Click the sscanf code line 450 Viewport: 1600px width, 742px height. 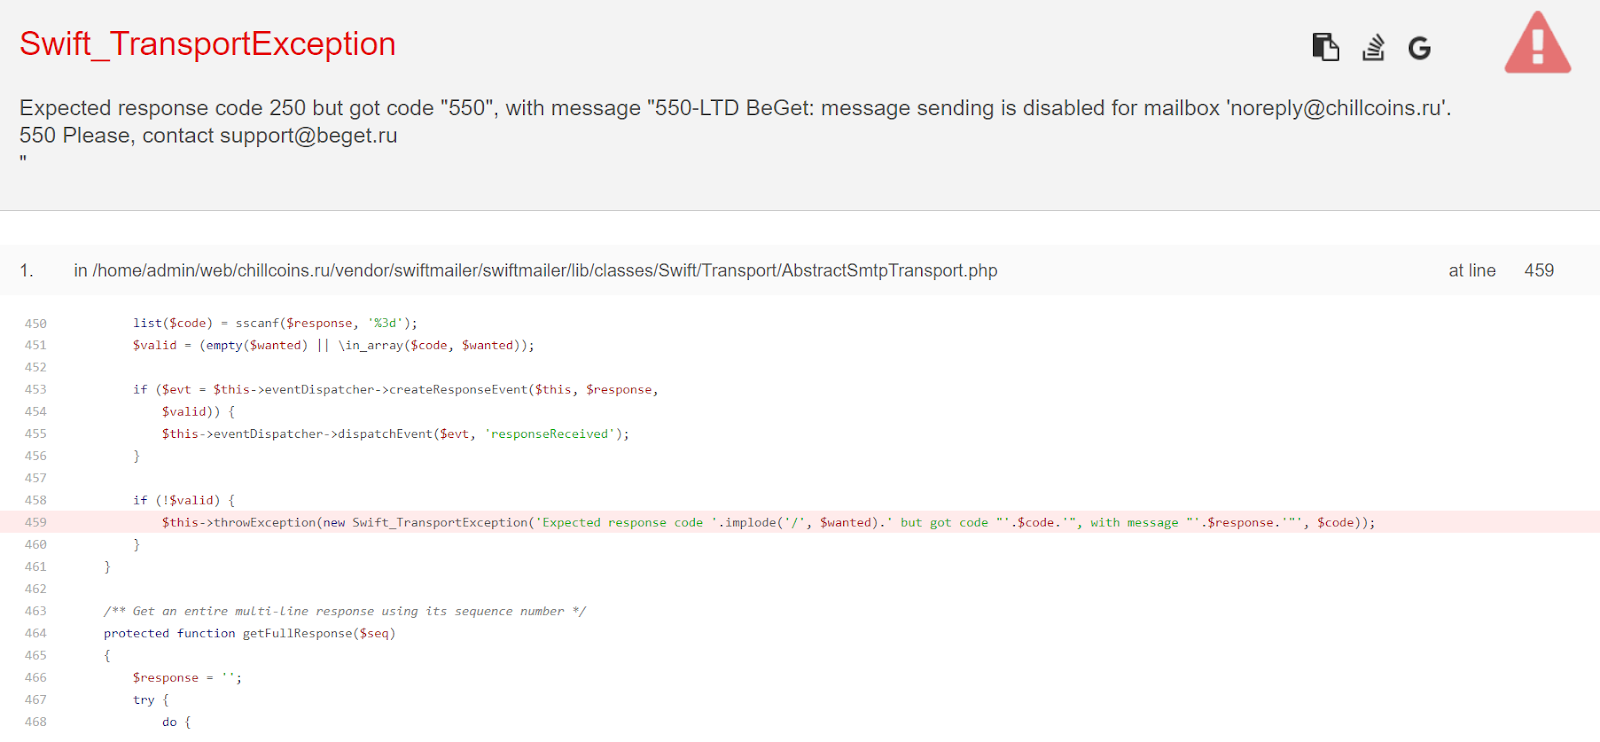click(275, 323)
